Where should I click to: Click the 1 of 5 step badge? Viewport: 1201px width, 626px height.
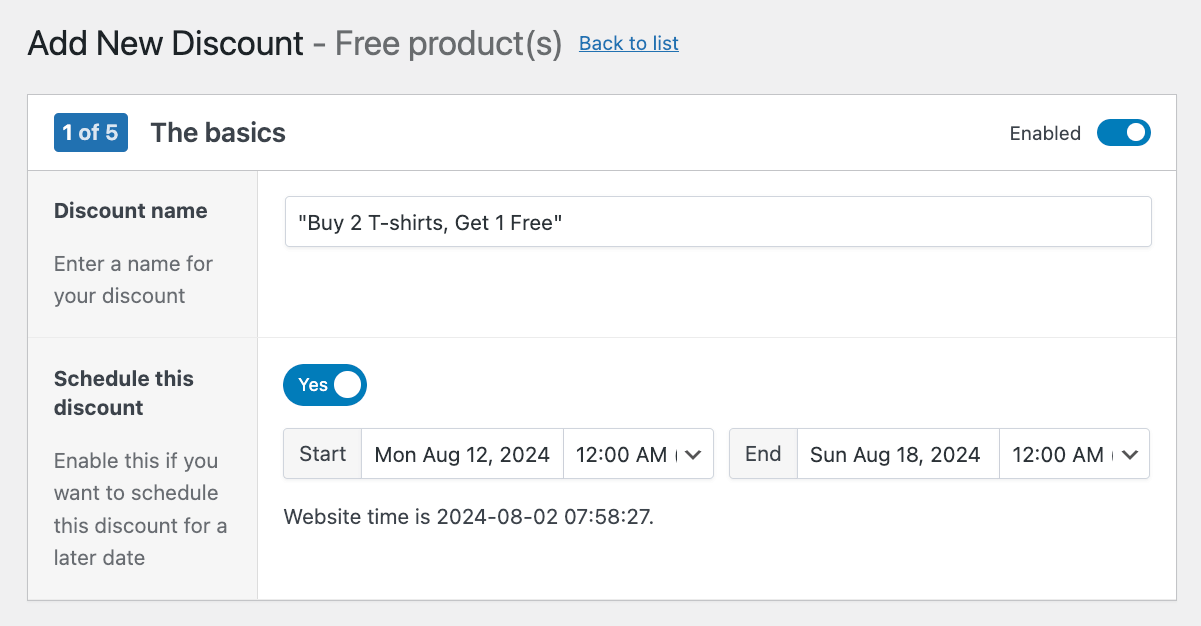tap(91, 132)
